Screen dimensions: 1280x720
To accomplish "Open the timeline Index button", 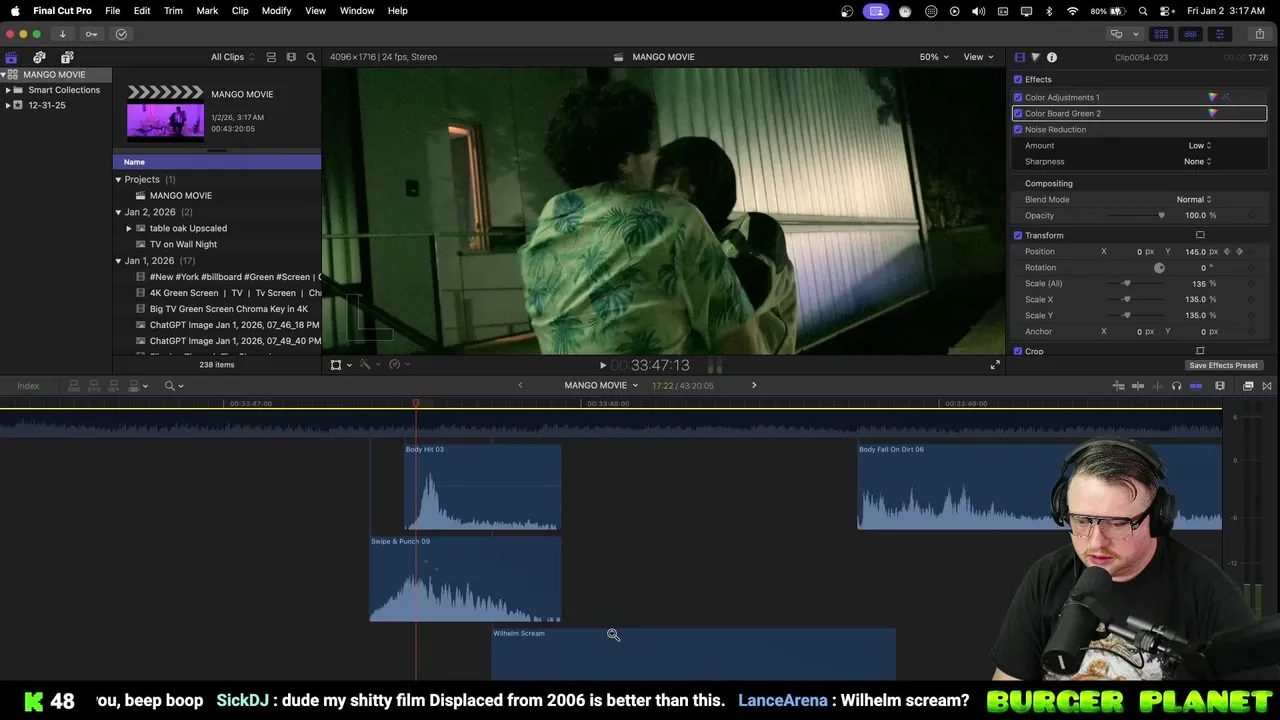I will [x=28, y=386].
